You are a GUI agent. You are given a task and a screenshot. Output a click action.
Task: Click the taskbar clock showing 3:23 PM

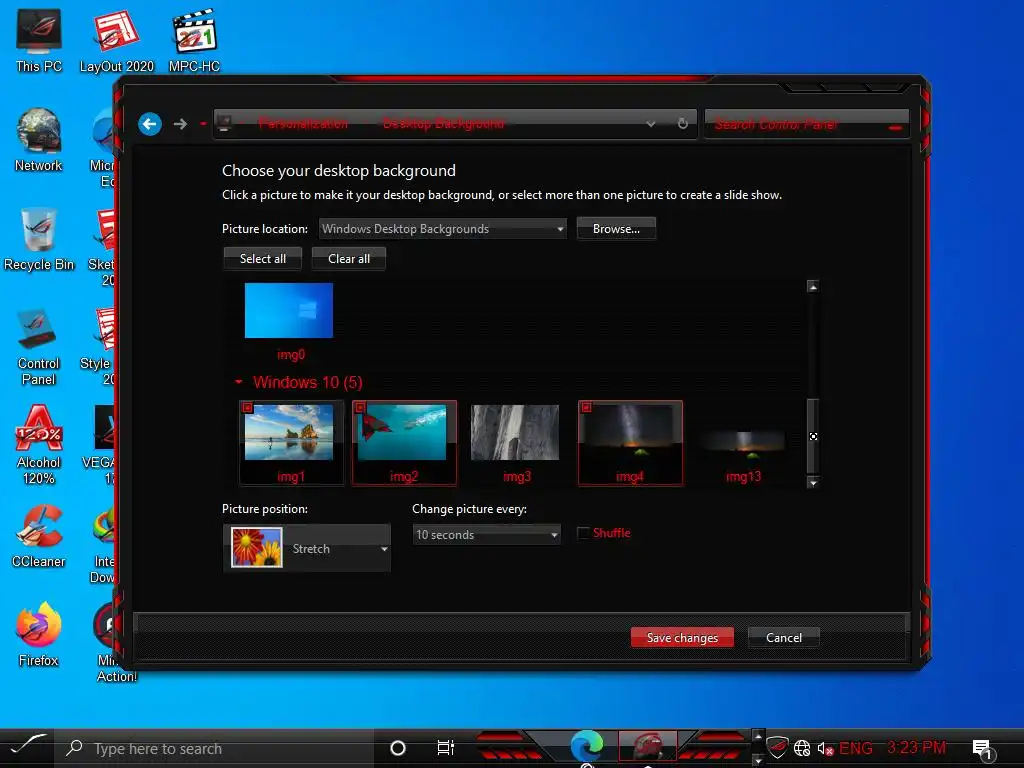pos(916,747)
